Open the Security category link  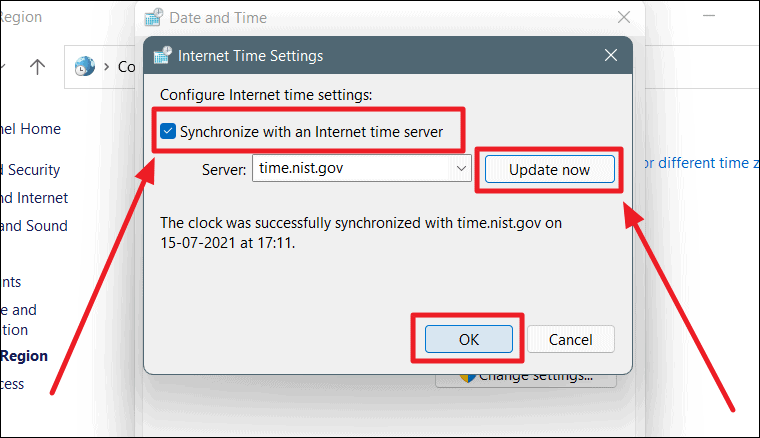pyautogui.click(x=30, y=170)
